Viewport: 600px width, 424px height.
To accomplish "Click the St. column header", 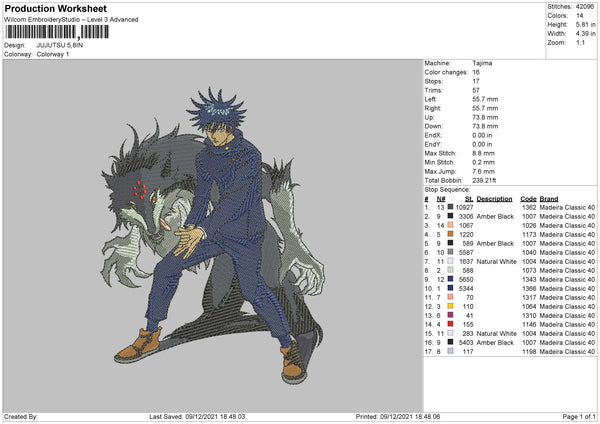I will 469,199.
